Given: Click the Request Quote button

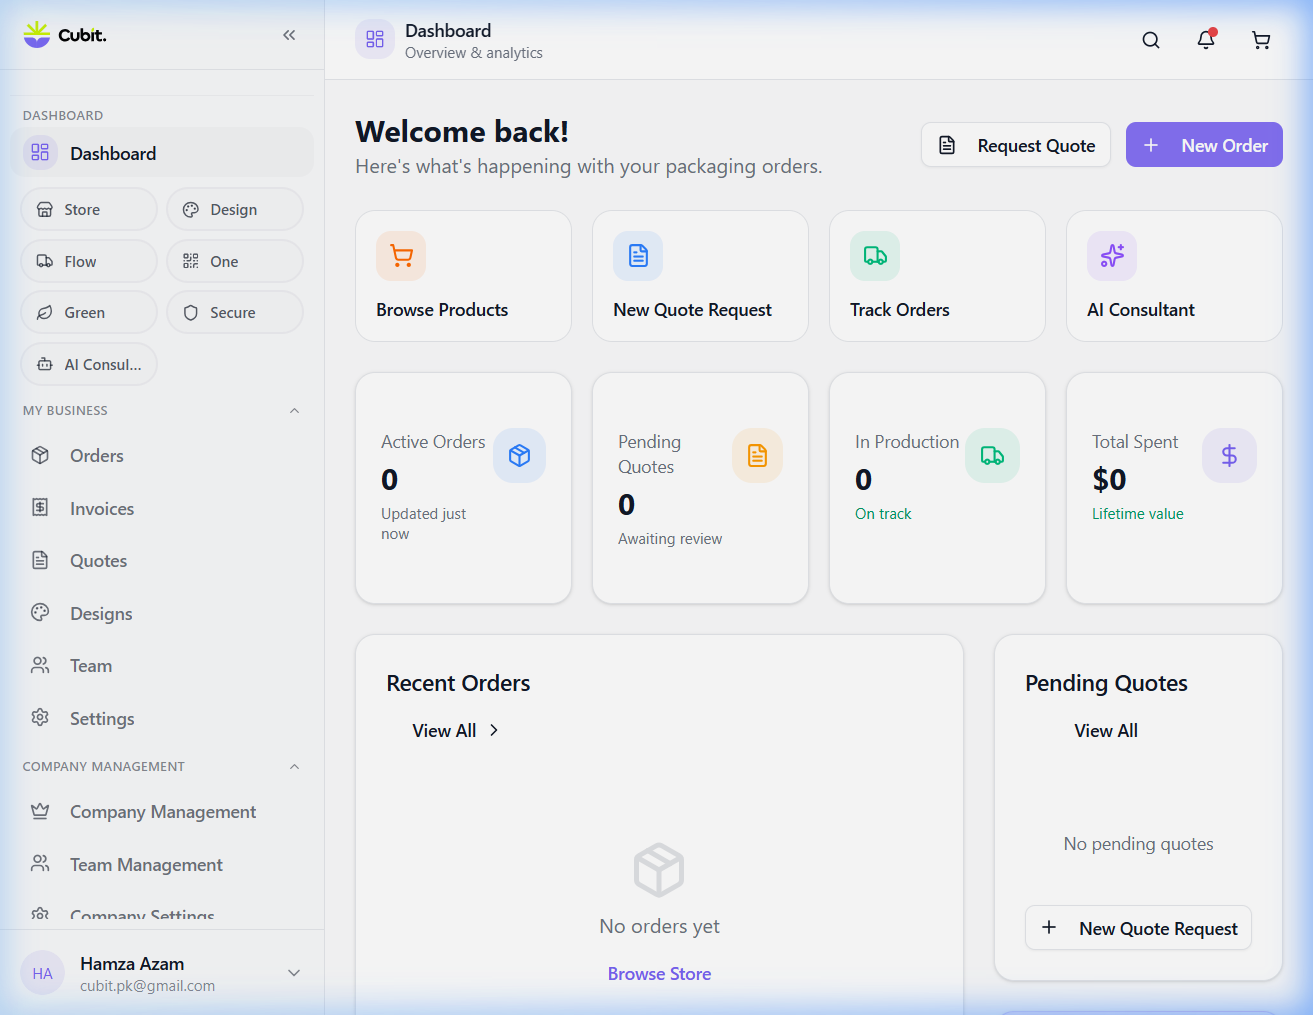Looking at the screenshot, I should (1016, 145).
